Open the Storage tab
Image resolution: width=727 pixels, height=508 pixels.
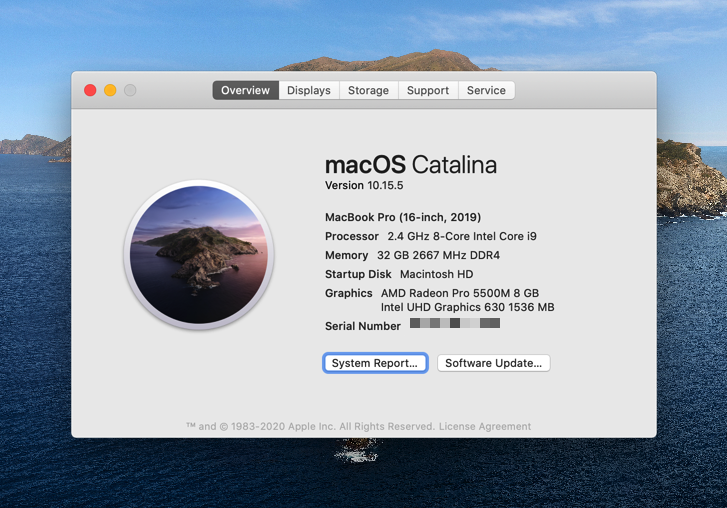click(x=369, y=90)
